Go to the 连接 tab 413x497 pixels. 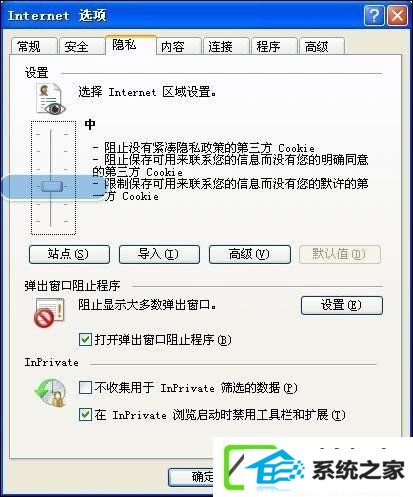(x=226, y=46)
